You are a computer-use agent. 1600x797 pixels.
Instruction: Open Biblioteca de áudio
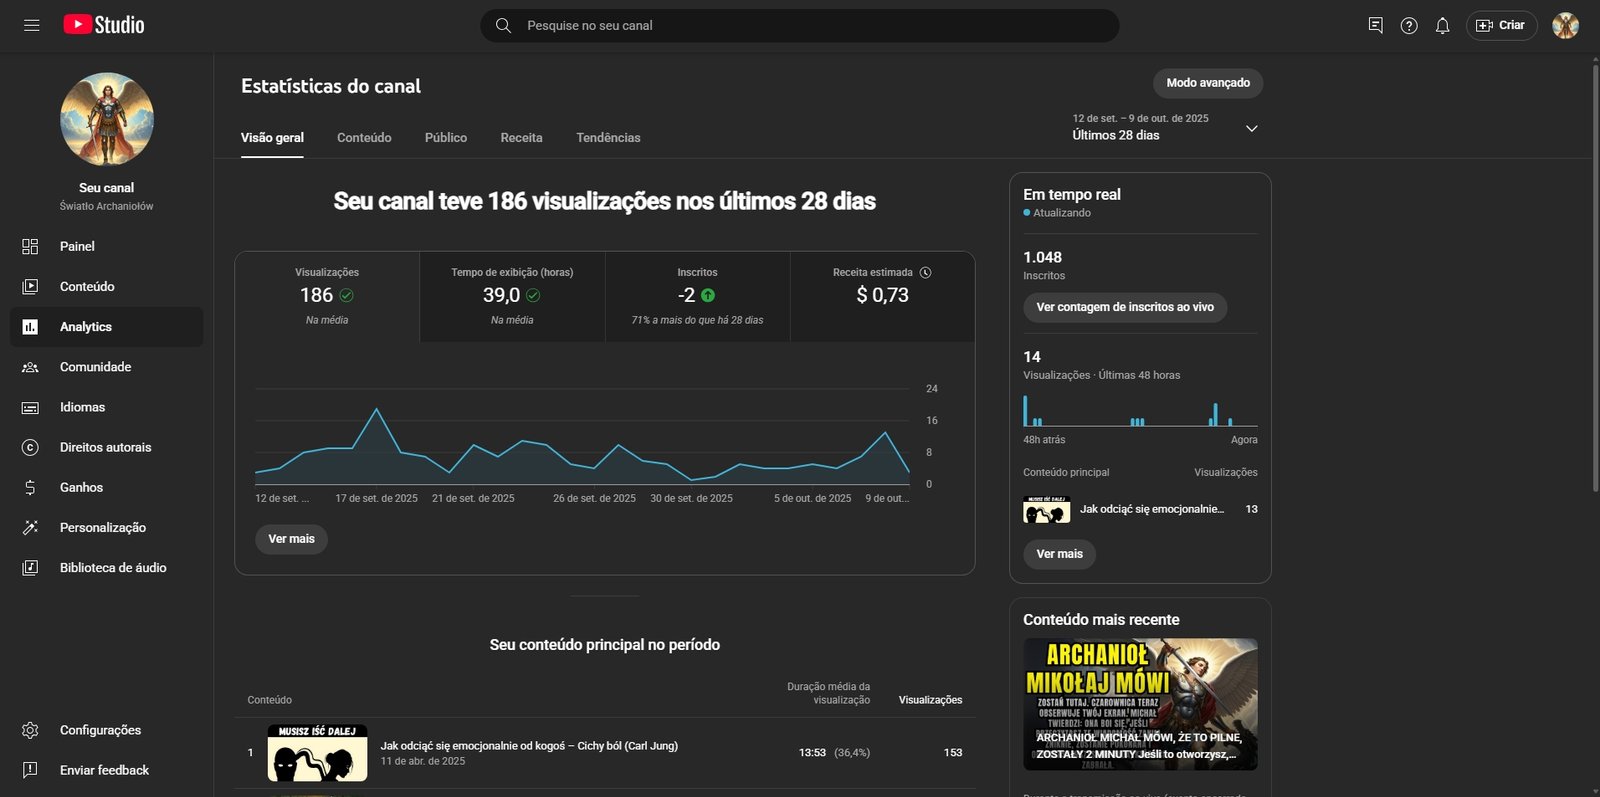point(112,567)
